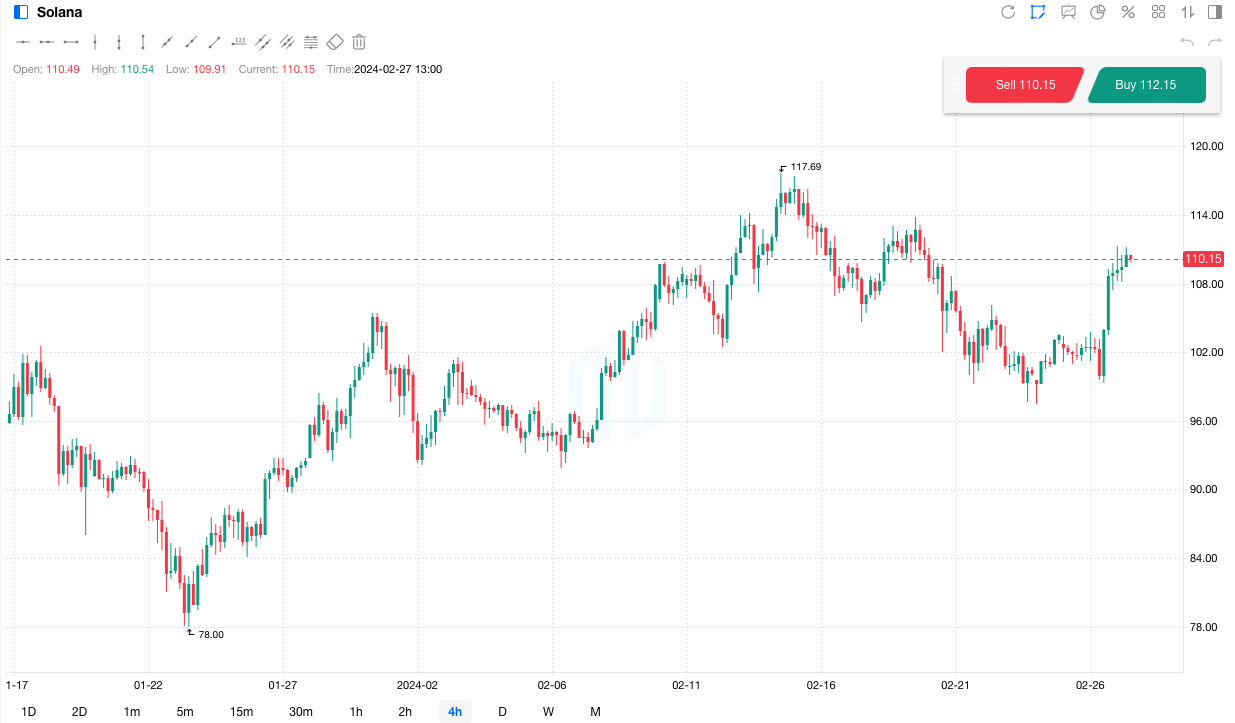
Task: Click the 110.15 current price axis label
Action: [x=1203, y=259]
